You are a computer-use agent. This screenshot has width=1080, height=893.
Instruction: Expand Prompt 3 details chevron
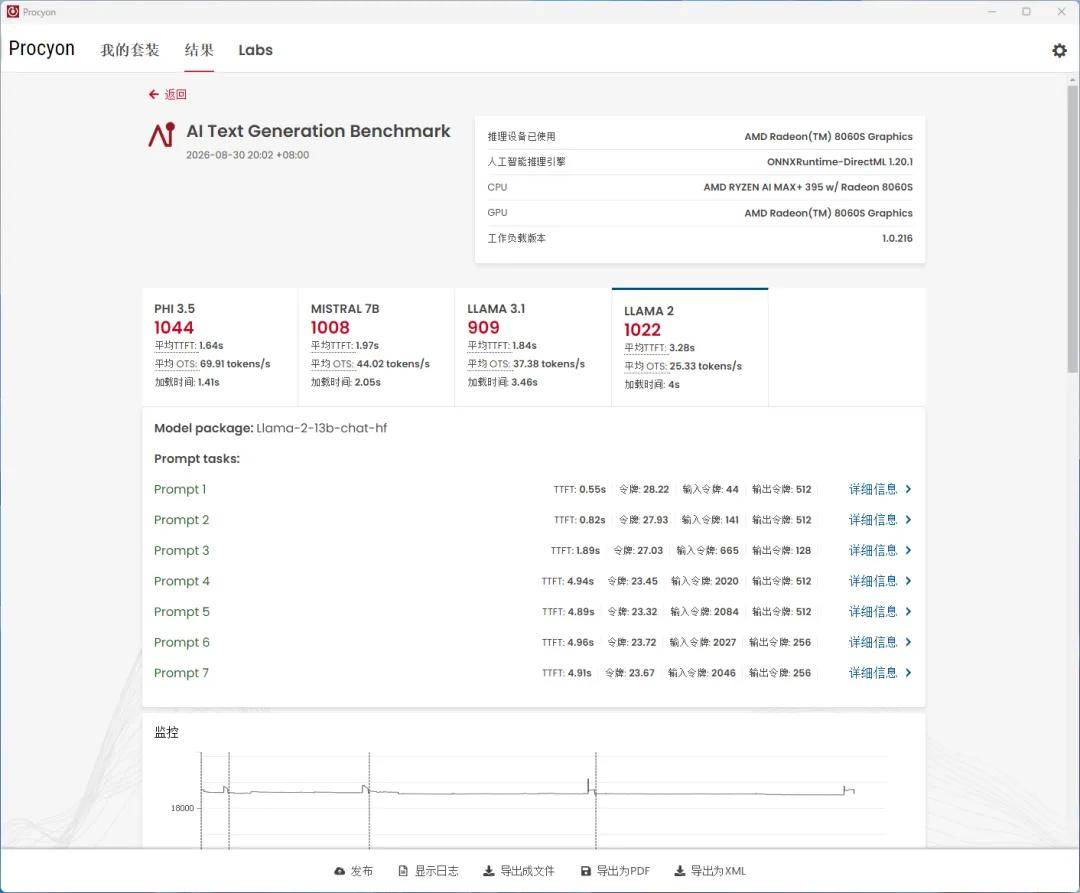coord(908,550)
